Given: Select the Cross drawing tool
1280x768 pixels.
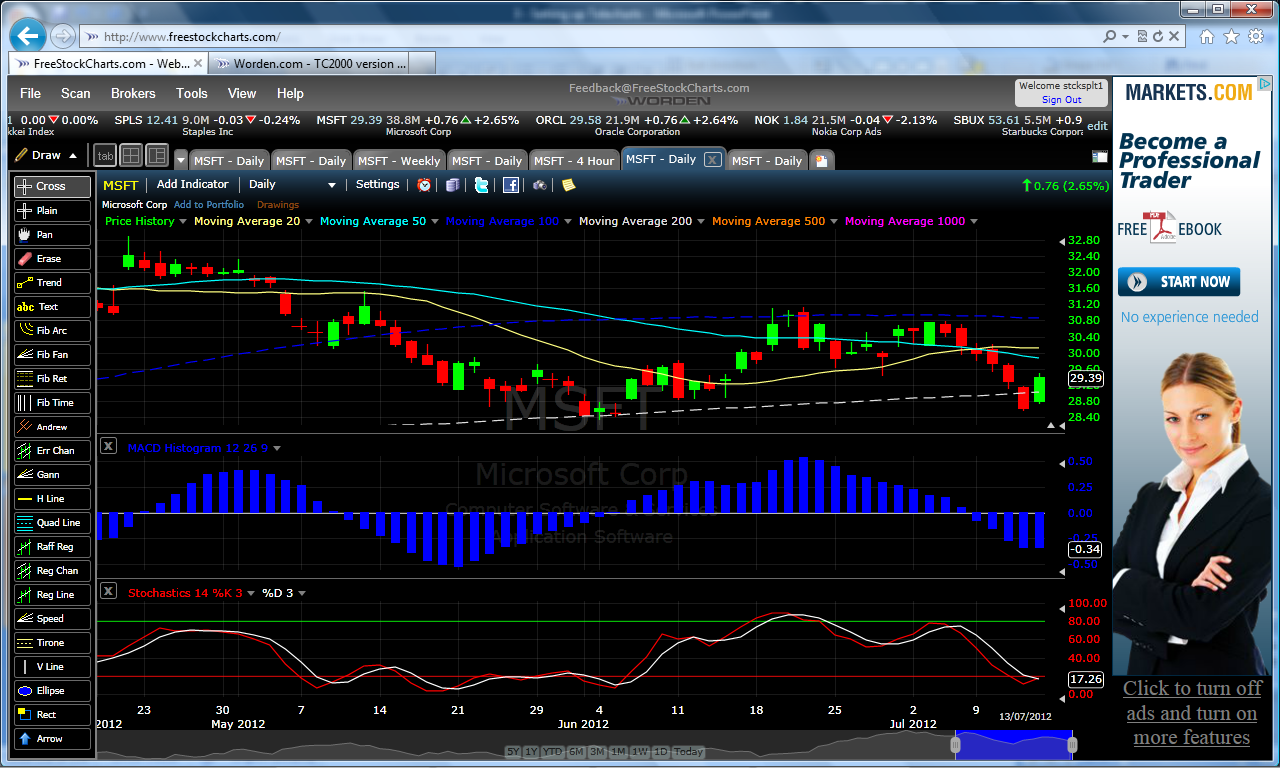Looking at the screenshot, I should 52,186.
